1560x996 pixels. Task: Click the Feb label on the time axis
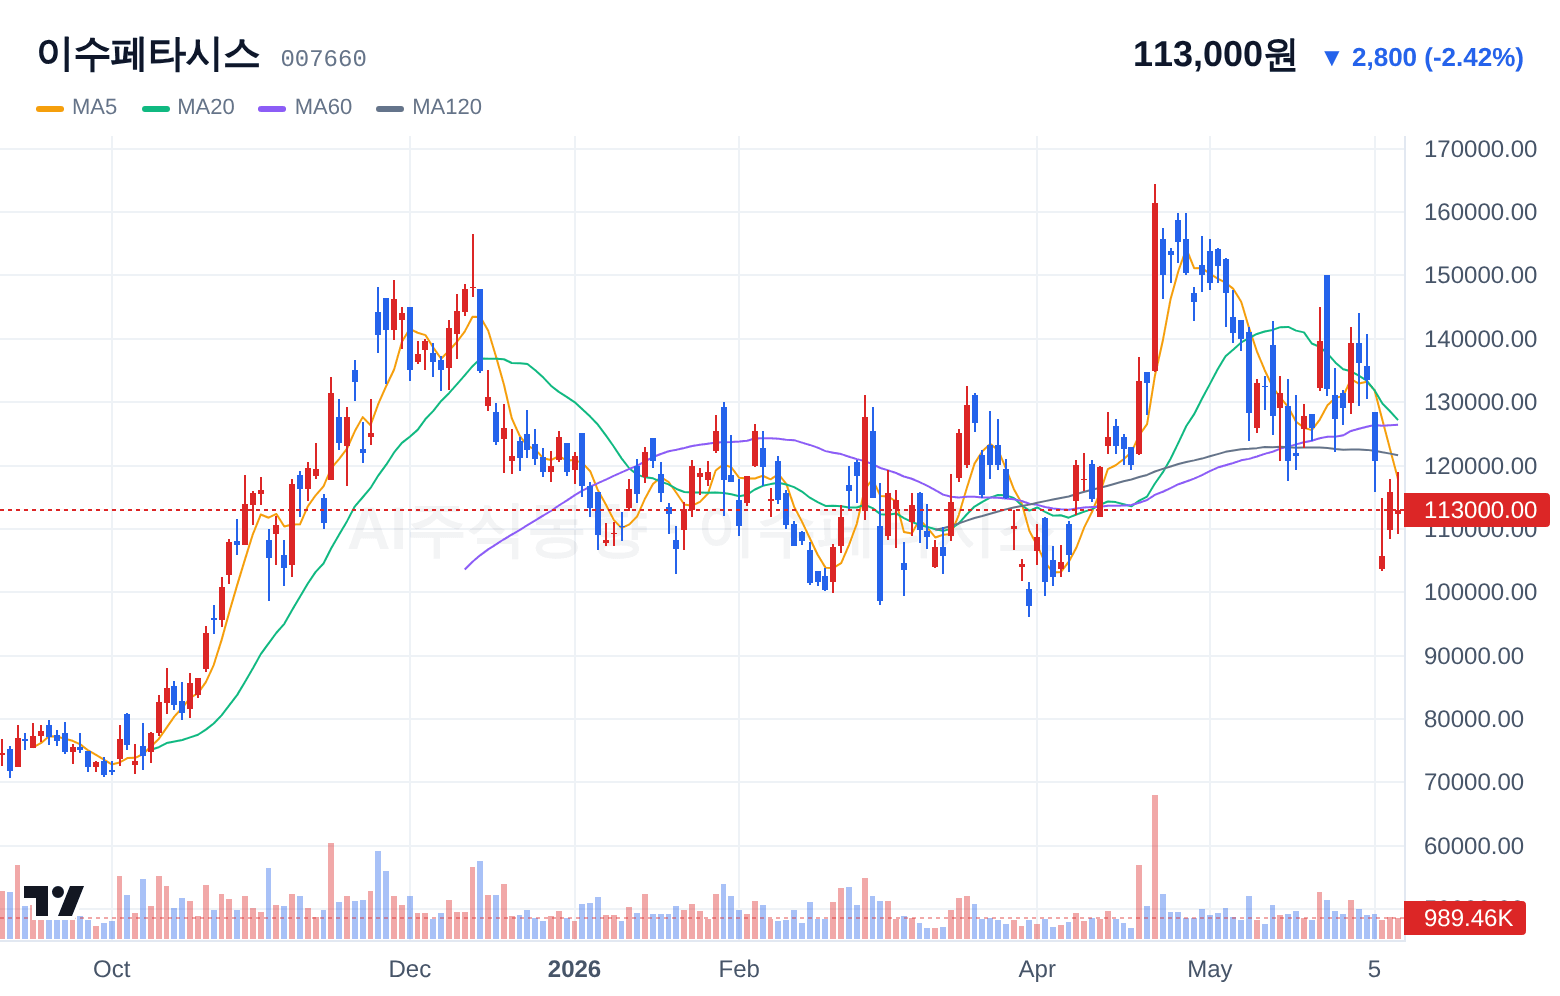[x=739, y=969]
